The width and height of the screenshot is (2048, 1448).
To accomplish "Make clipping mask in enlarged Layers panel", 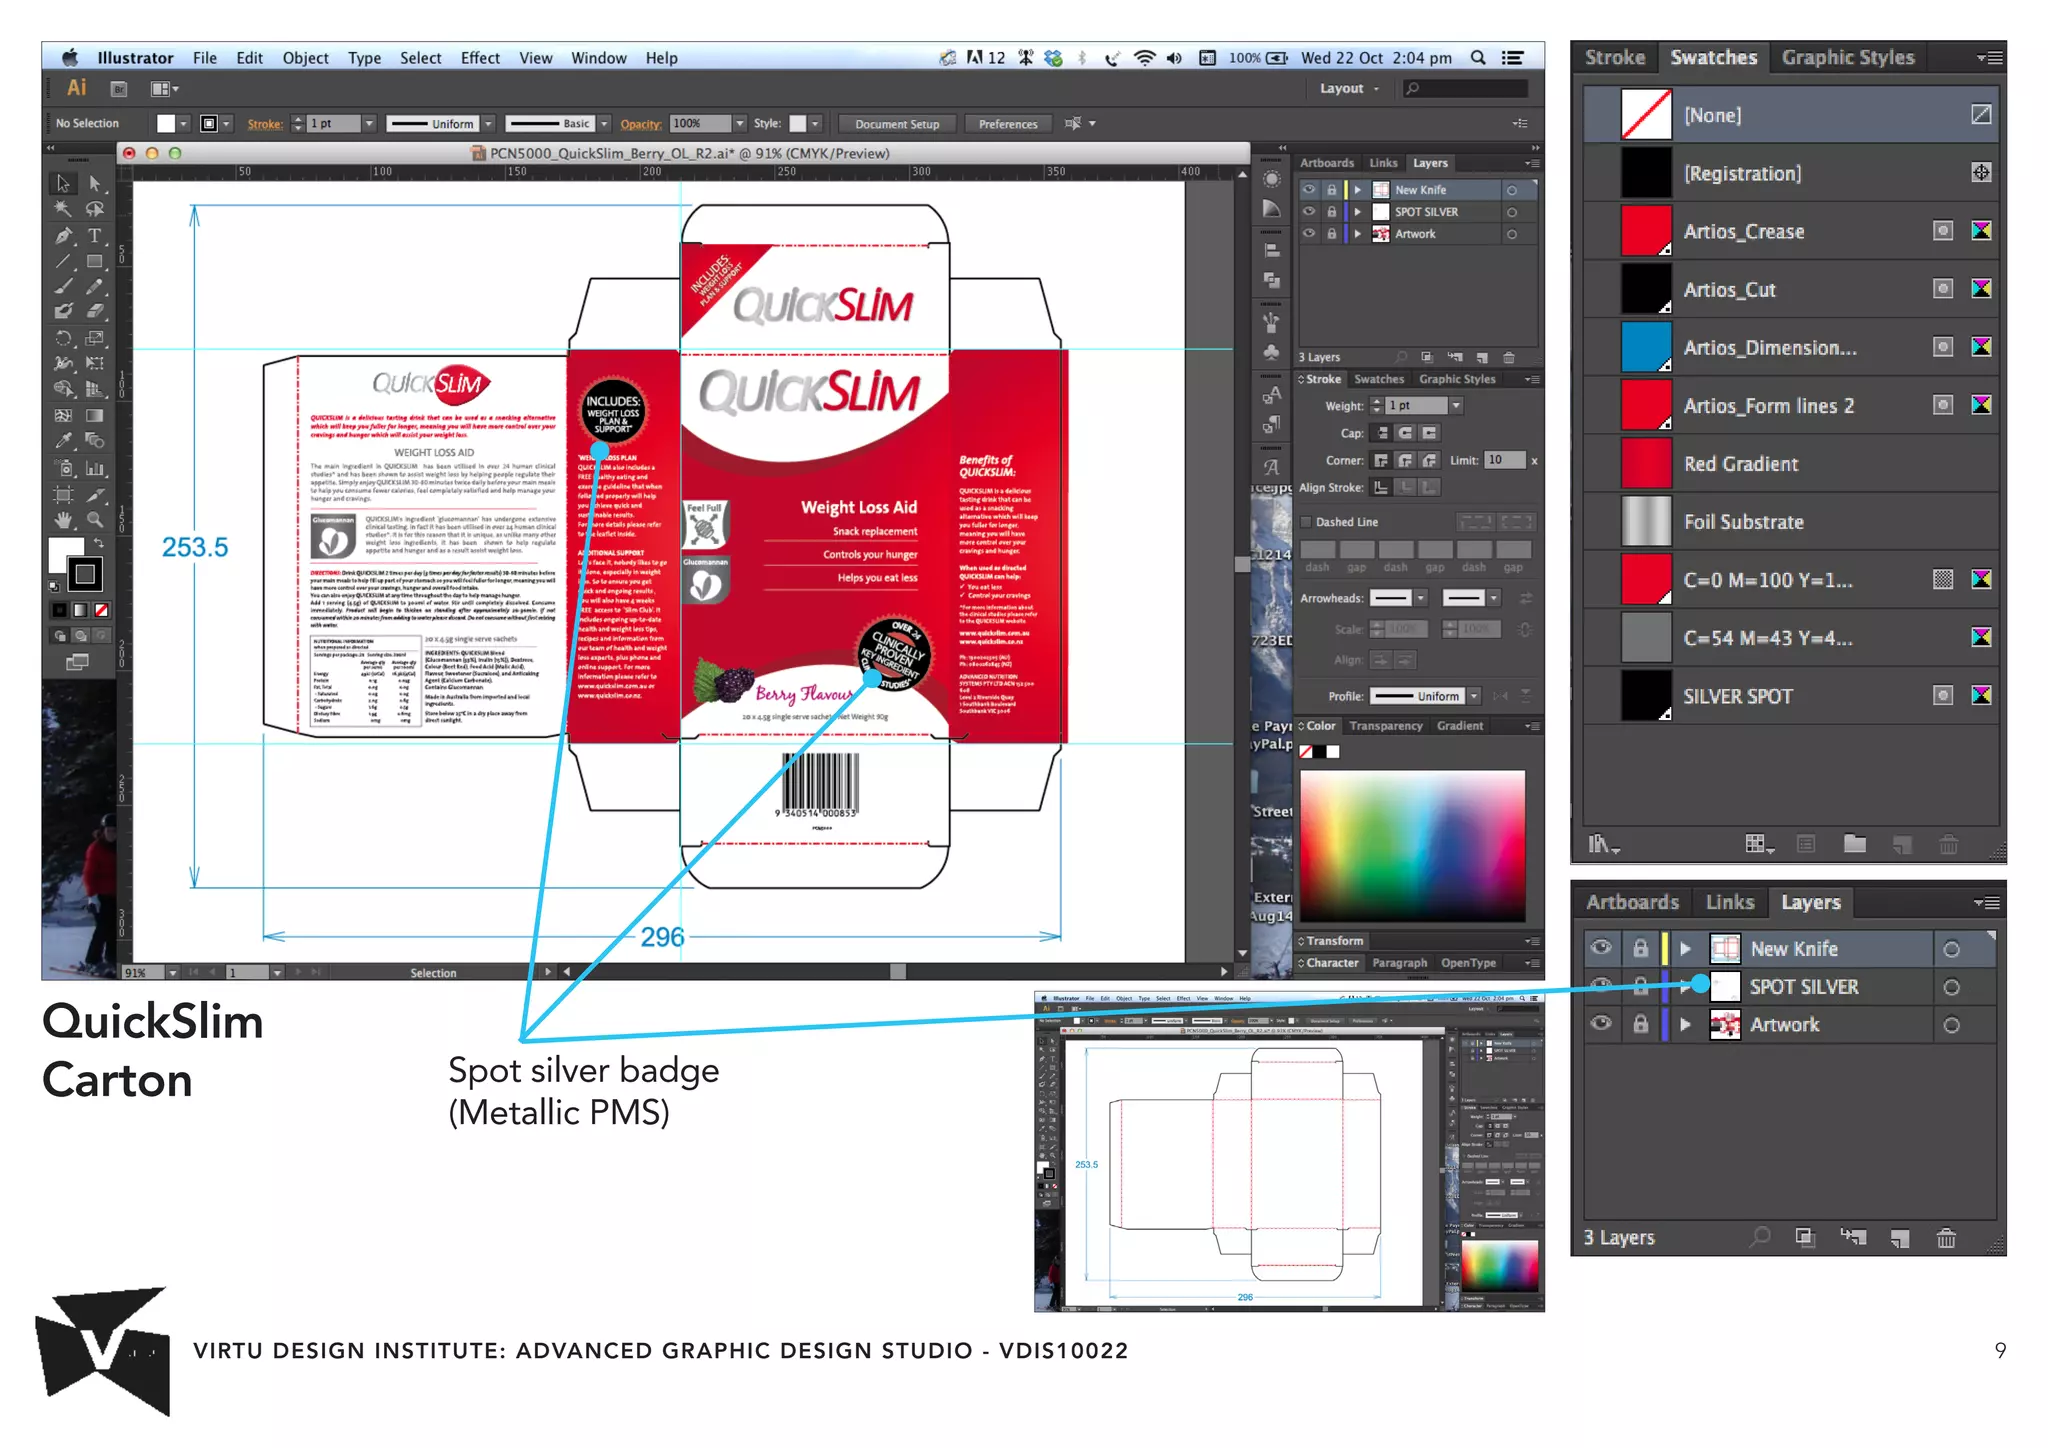I will (1805, 1238).
